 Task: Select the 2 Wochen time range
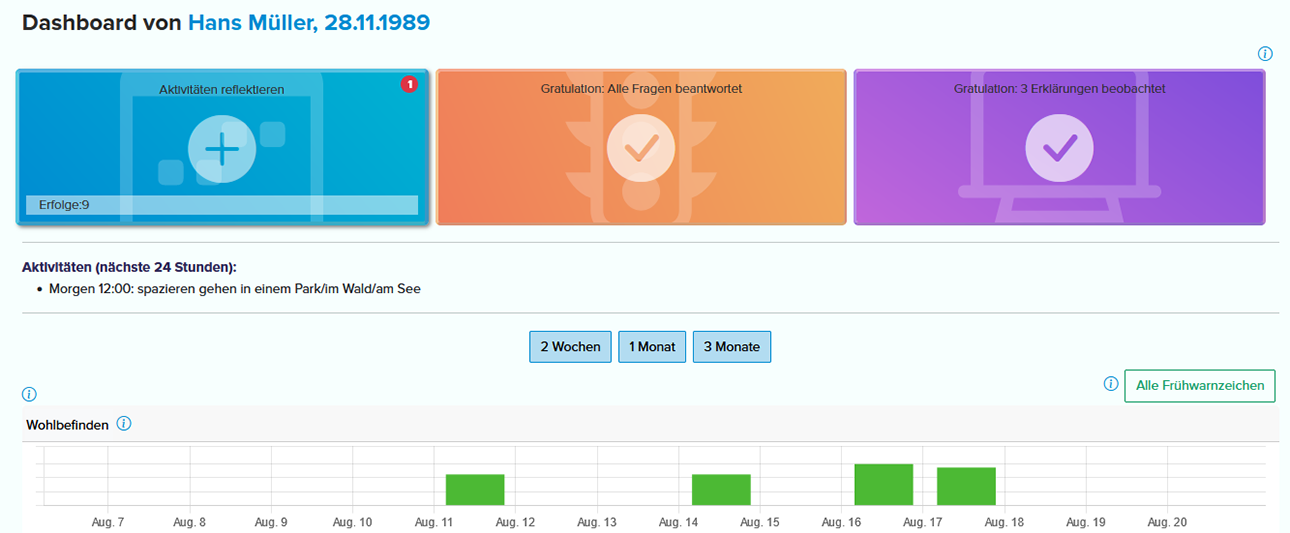point(570,347)
